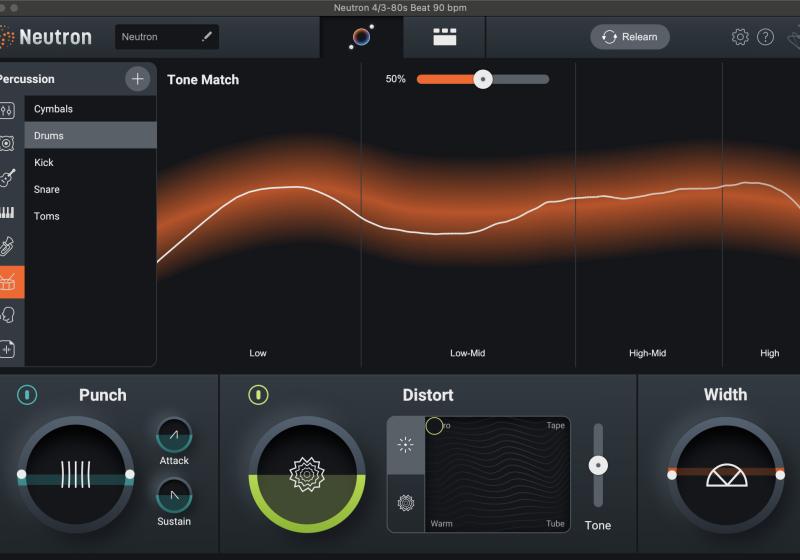Select the Brass trumpet category icon
This screenshot has width=800, height=560.
(7, 246)
